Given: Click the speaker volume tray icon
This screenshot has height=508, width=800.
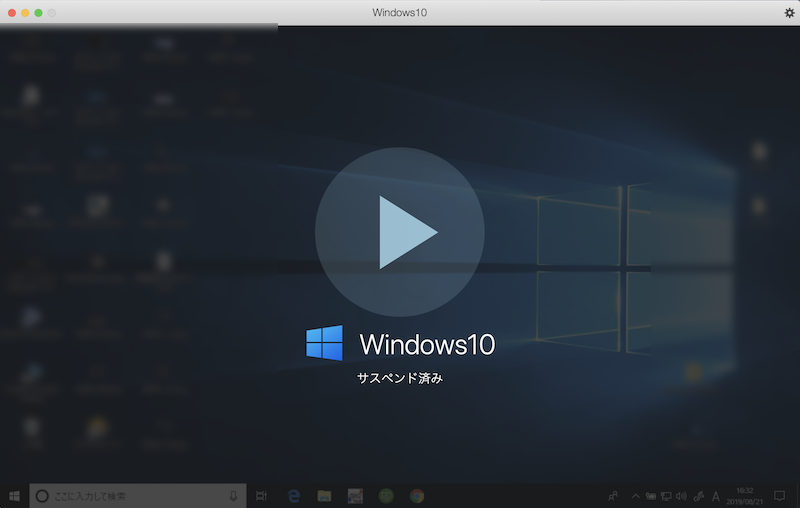Looking at the screenshot, I should pos(681,495).
